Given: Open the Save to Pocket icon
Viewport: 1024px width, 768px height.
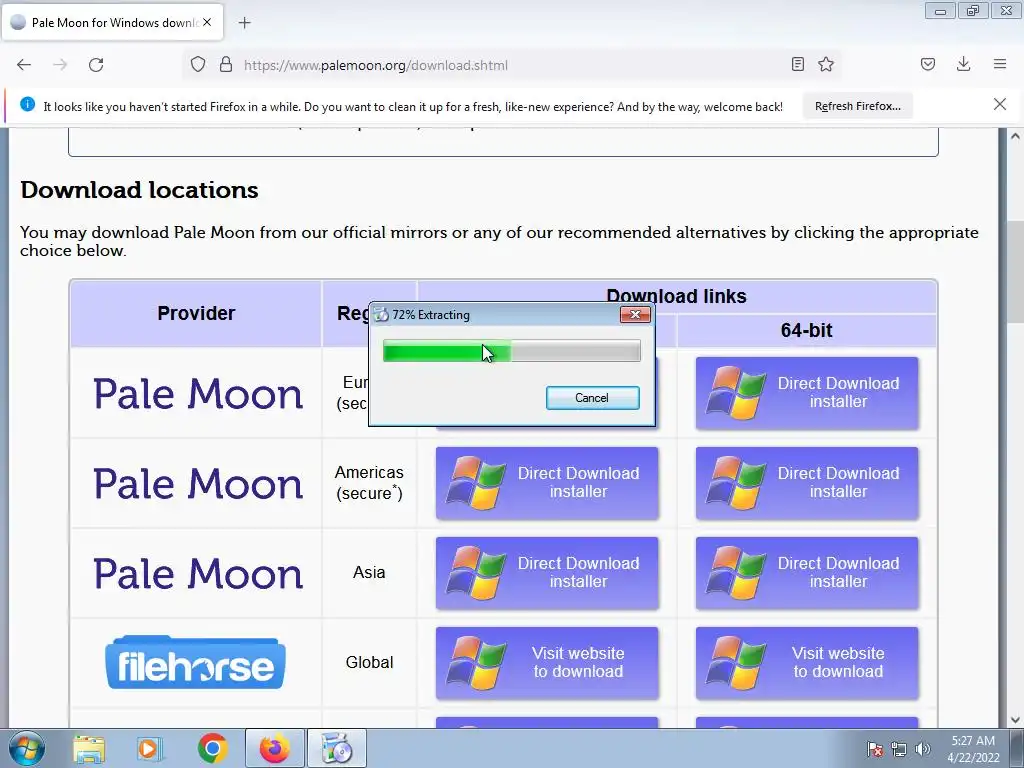Looking at the screenshot, I should tap(927, 64).
